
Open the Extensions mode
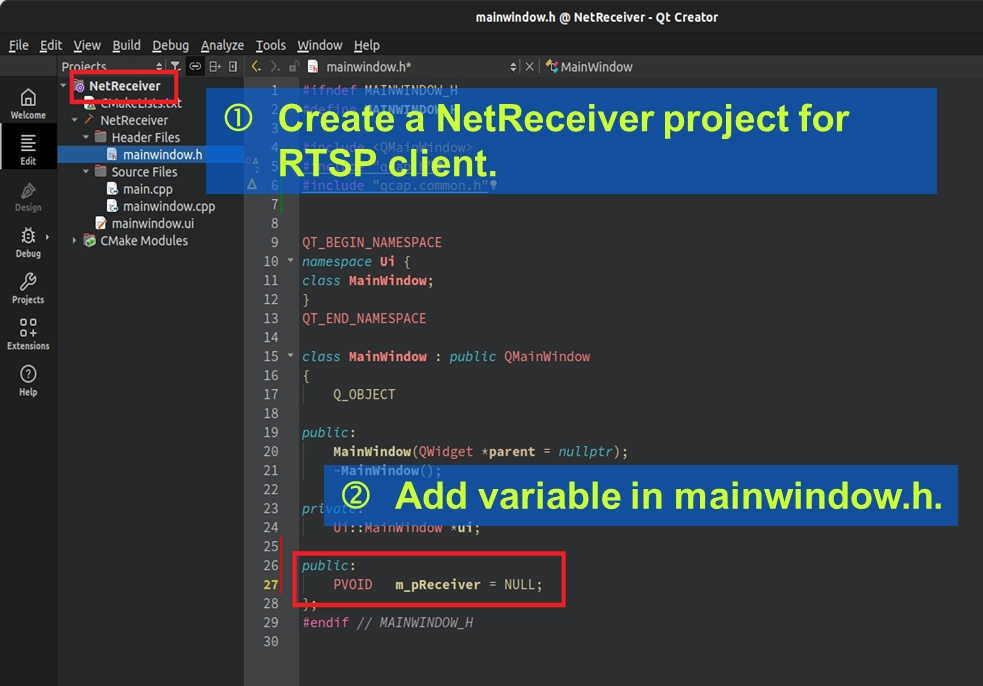pyautogui.click(x=28, y=335)
